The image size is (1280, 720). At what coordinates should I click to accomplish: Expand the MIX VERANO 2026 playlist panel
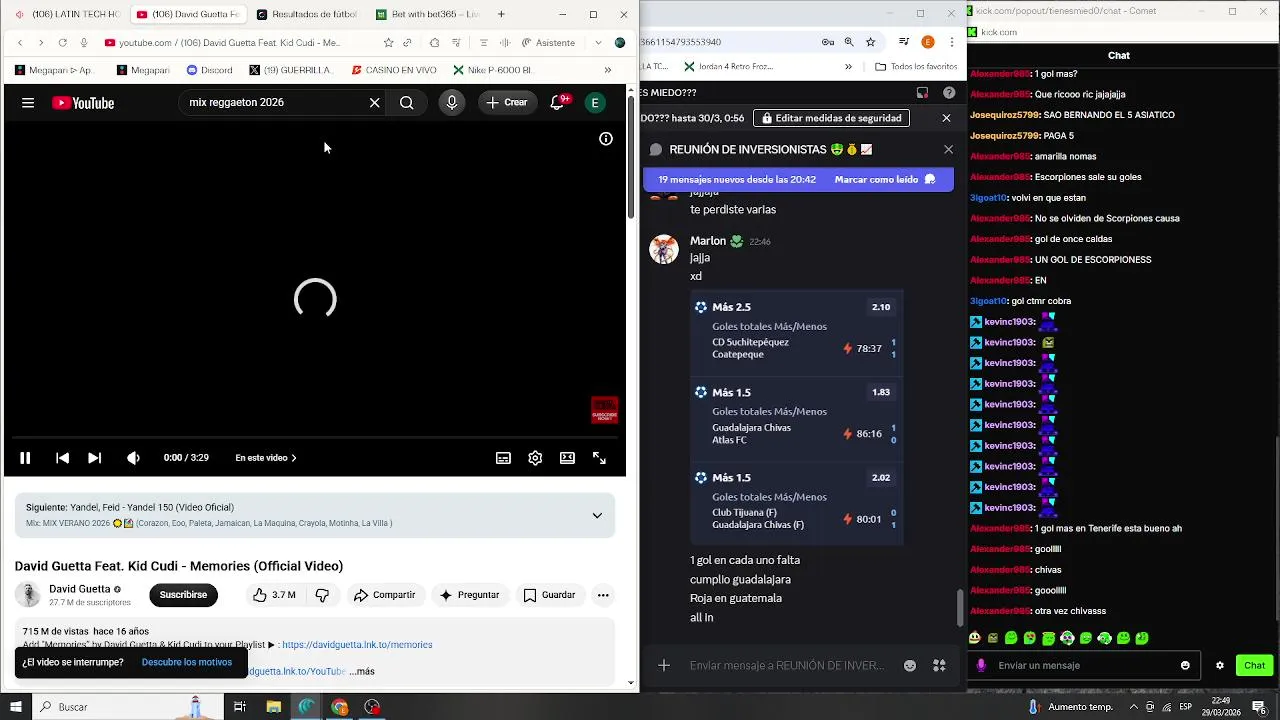597,515
